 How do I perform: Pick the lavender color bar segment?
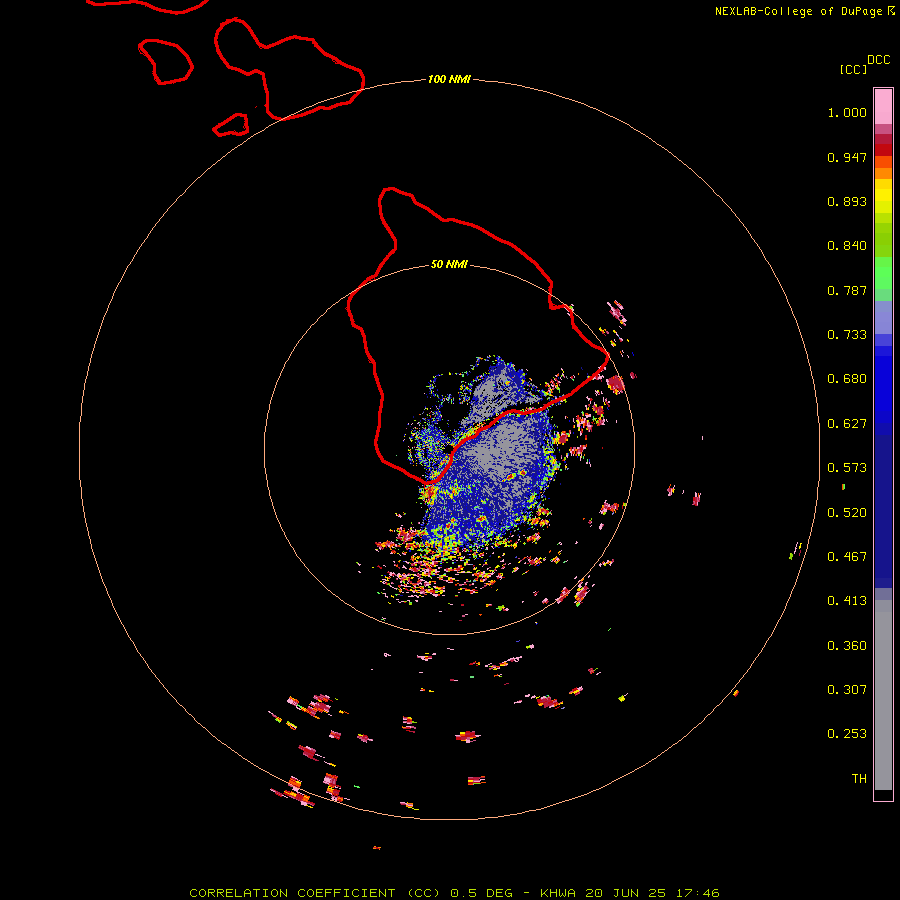point(883,318)
